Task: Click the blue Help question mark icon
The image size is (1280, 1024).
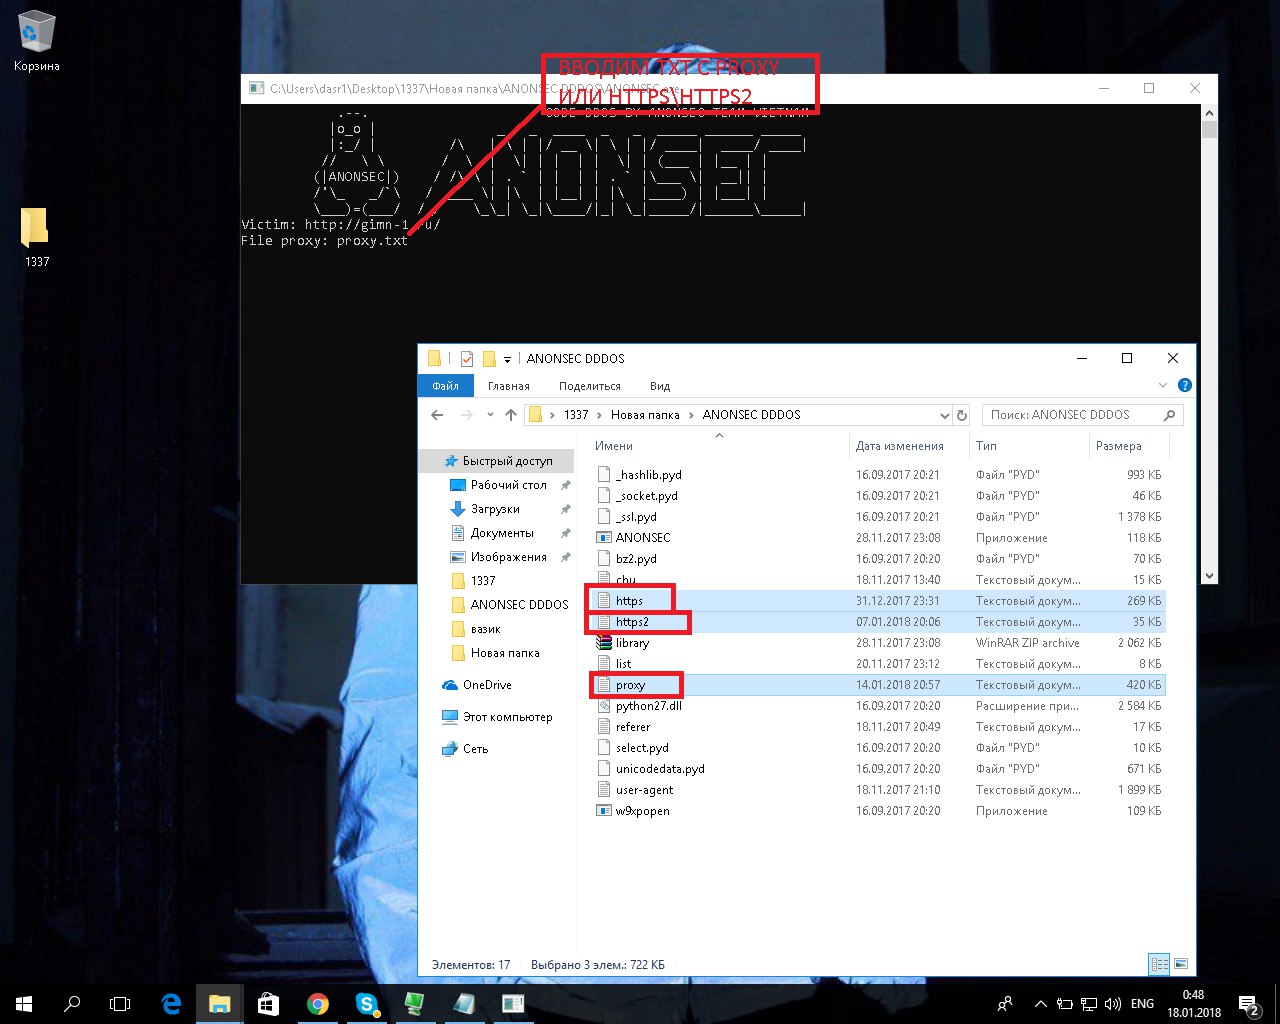Action: (1185, 385)
